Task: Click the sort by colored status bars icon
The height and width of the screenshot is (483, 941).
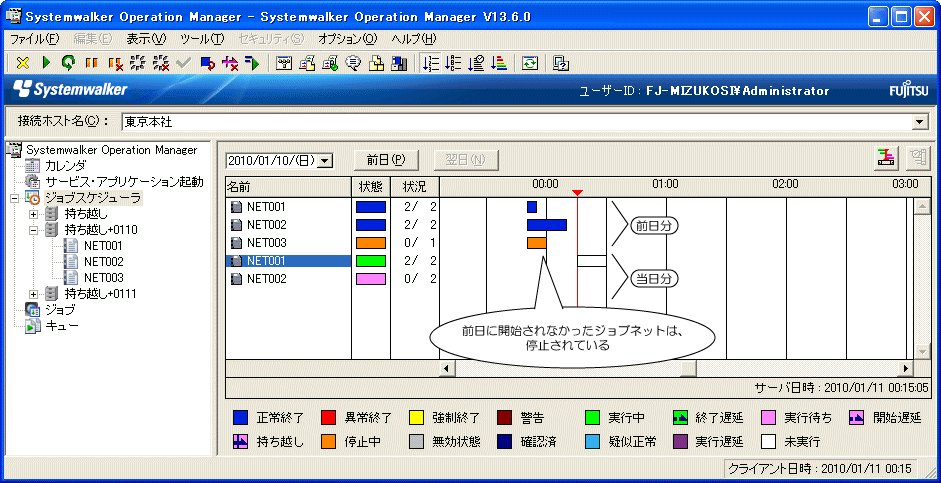Action: (x=499, y=63)
